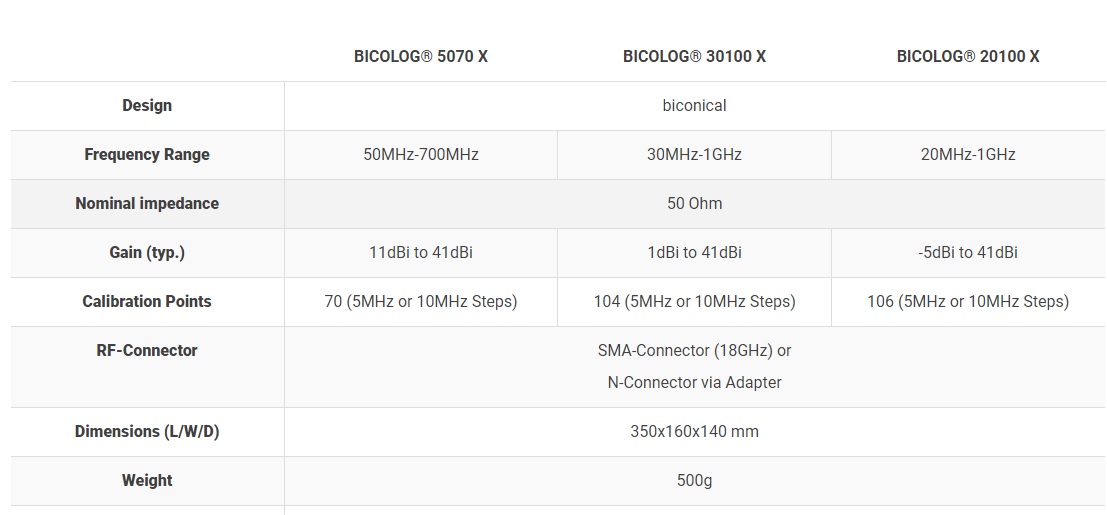The height and width of the screenshot is (515, 1107).
Task: Select the biconical design cell
Action: [x=694, y=105]
